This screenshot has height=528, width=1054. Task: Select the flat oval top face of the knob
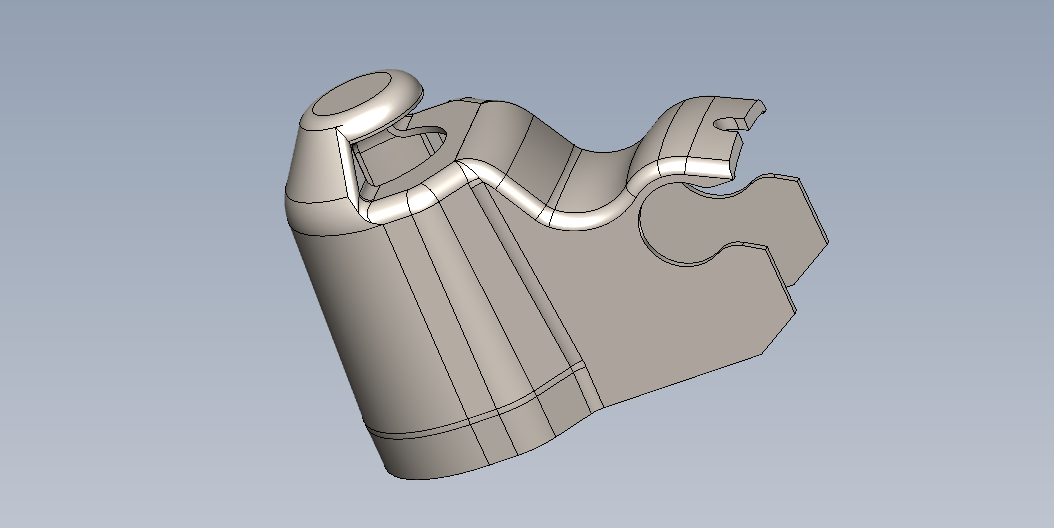350,96
